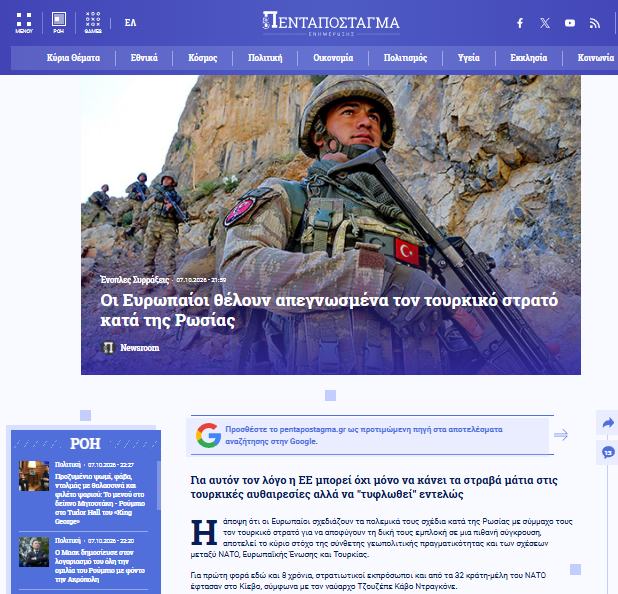Open thumbnail of Μασκ story
Viewport: 618px width, 594px height.
34,552
